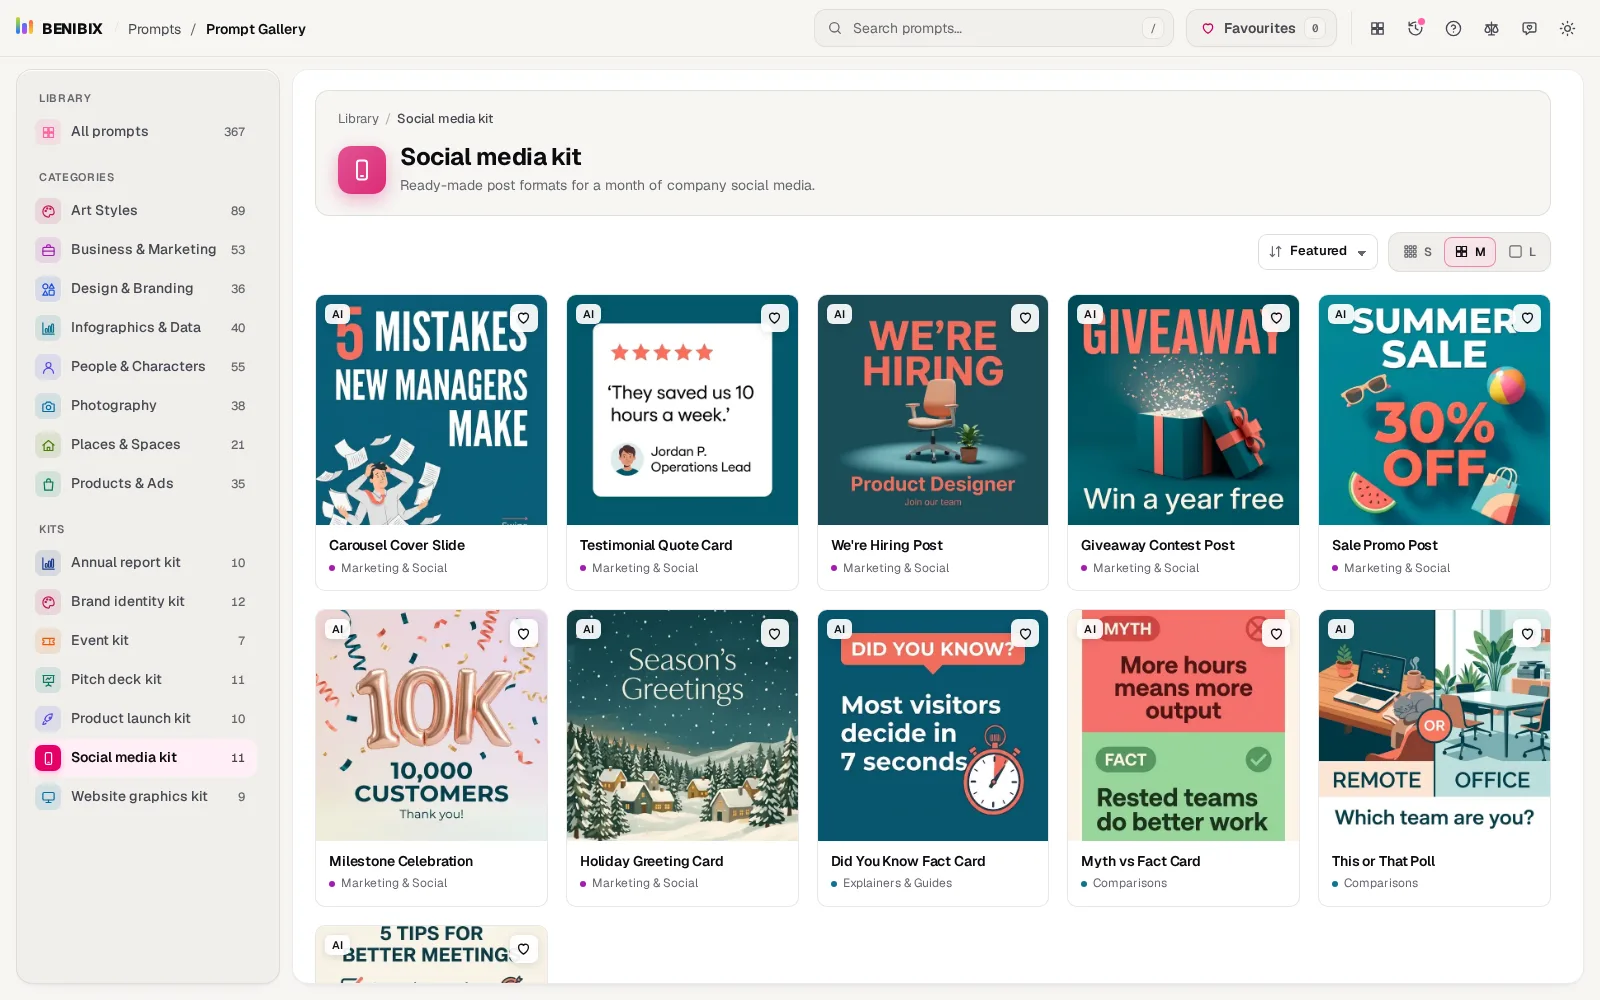Click the Places & Spaces house icon
Viewport: 1600px width, 1000px height.
48,445
